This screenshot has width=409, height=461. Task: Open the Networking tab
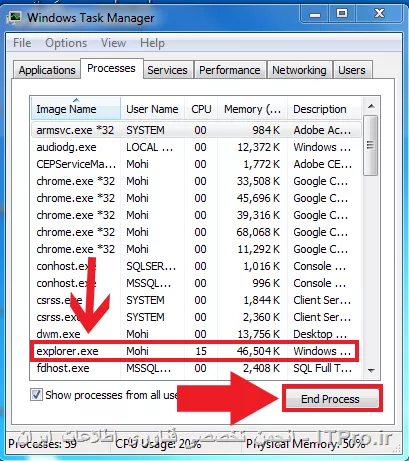pos(299,70)
